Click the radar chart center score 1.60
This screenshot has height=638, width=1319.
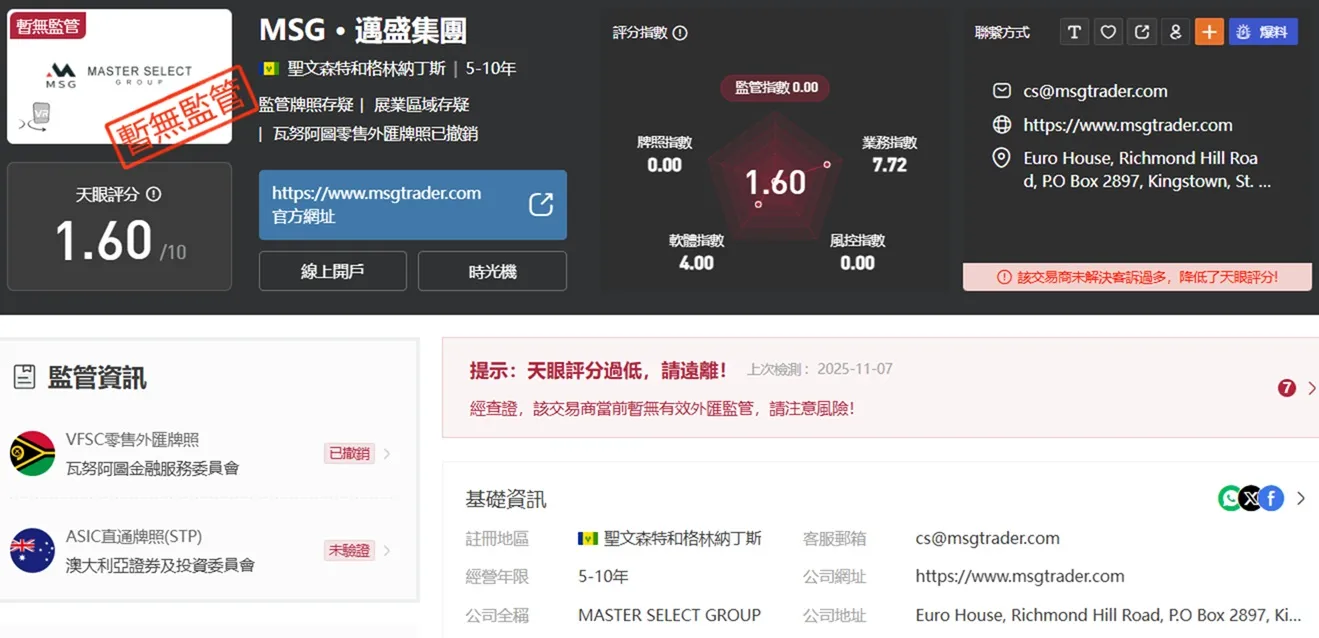[775, 182]
